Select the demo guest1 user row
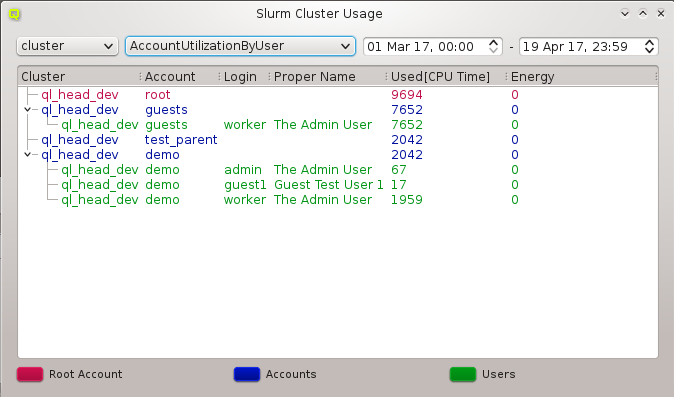This screenshot has width=674, height=397. 338,185
